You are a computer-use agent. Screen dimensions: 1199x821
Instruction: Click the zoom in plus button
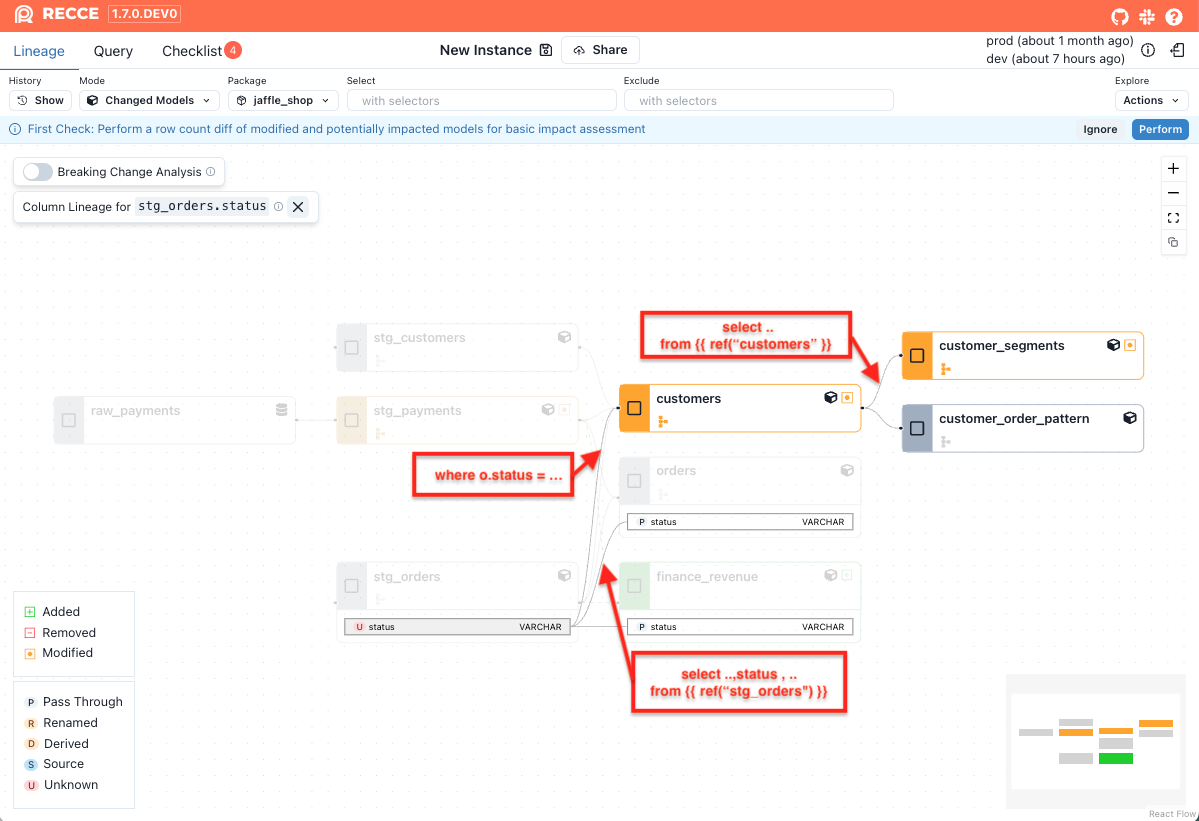pyautogui.click(x=1173, y=168)
